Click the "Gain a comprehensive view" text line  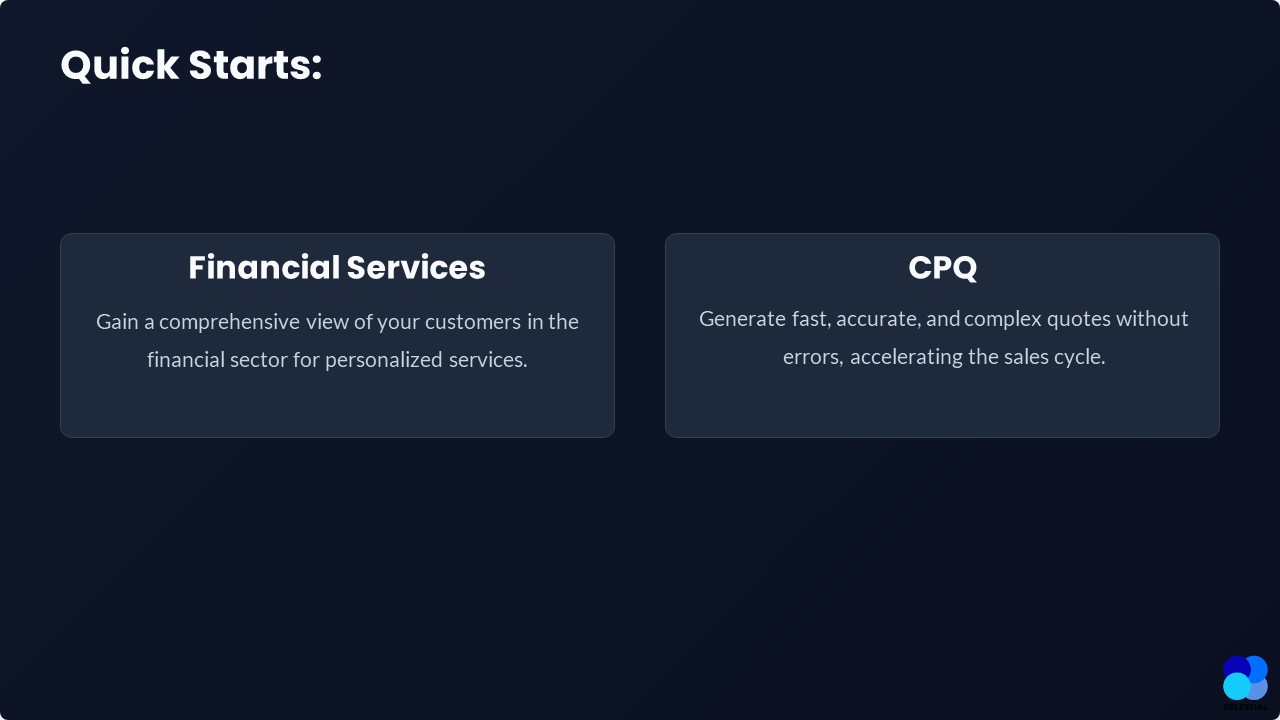click(x=337, y=322)
